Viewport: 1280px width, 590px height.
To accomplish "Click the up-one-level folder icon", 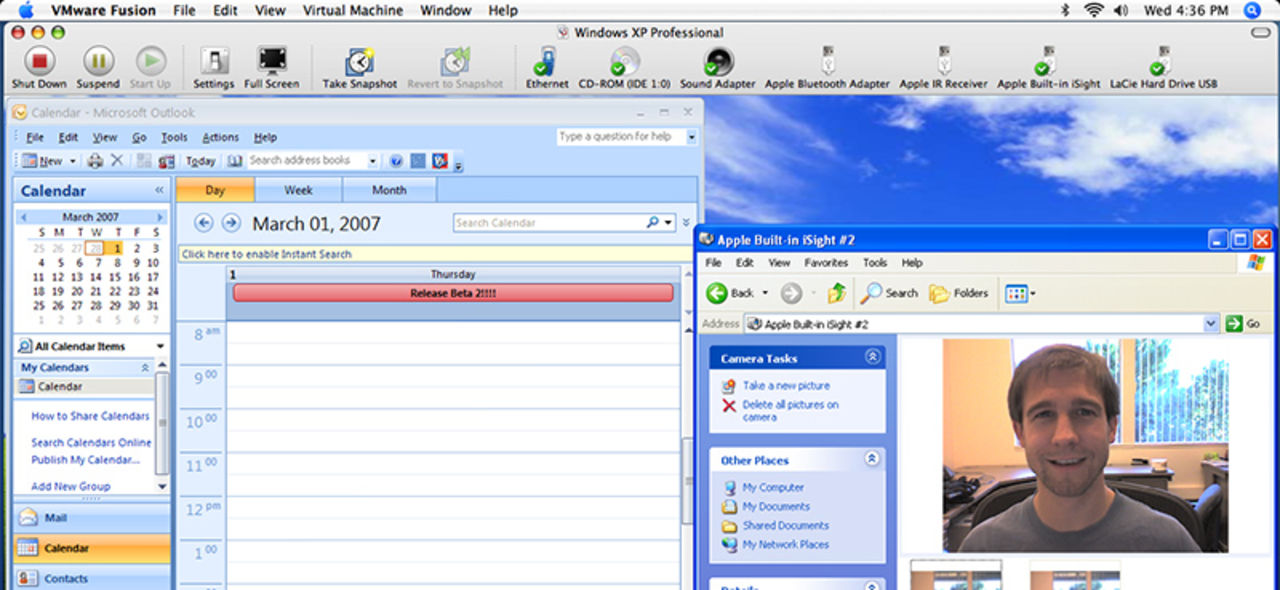I will (837, 293).
